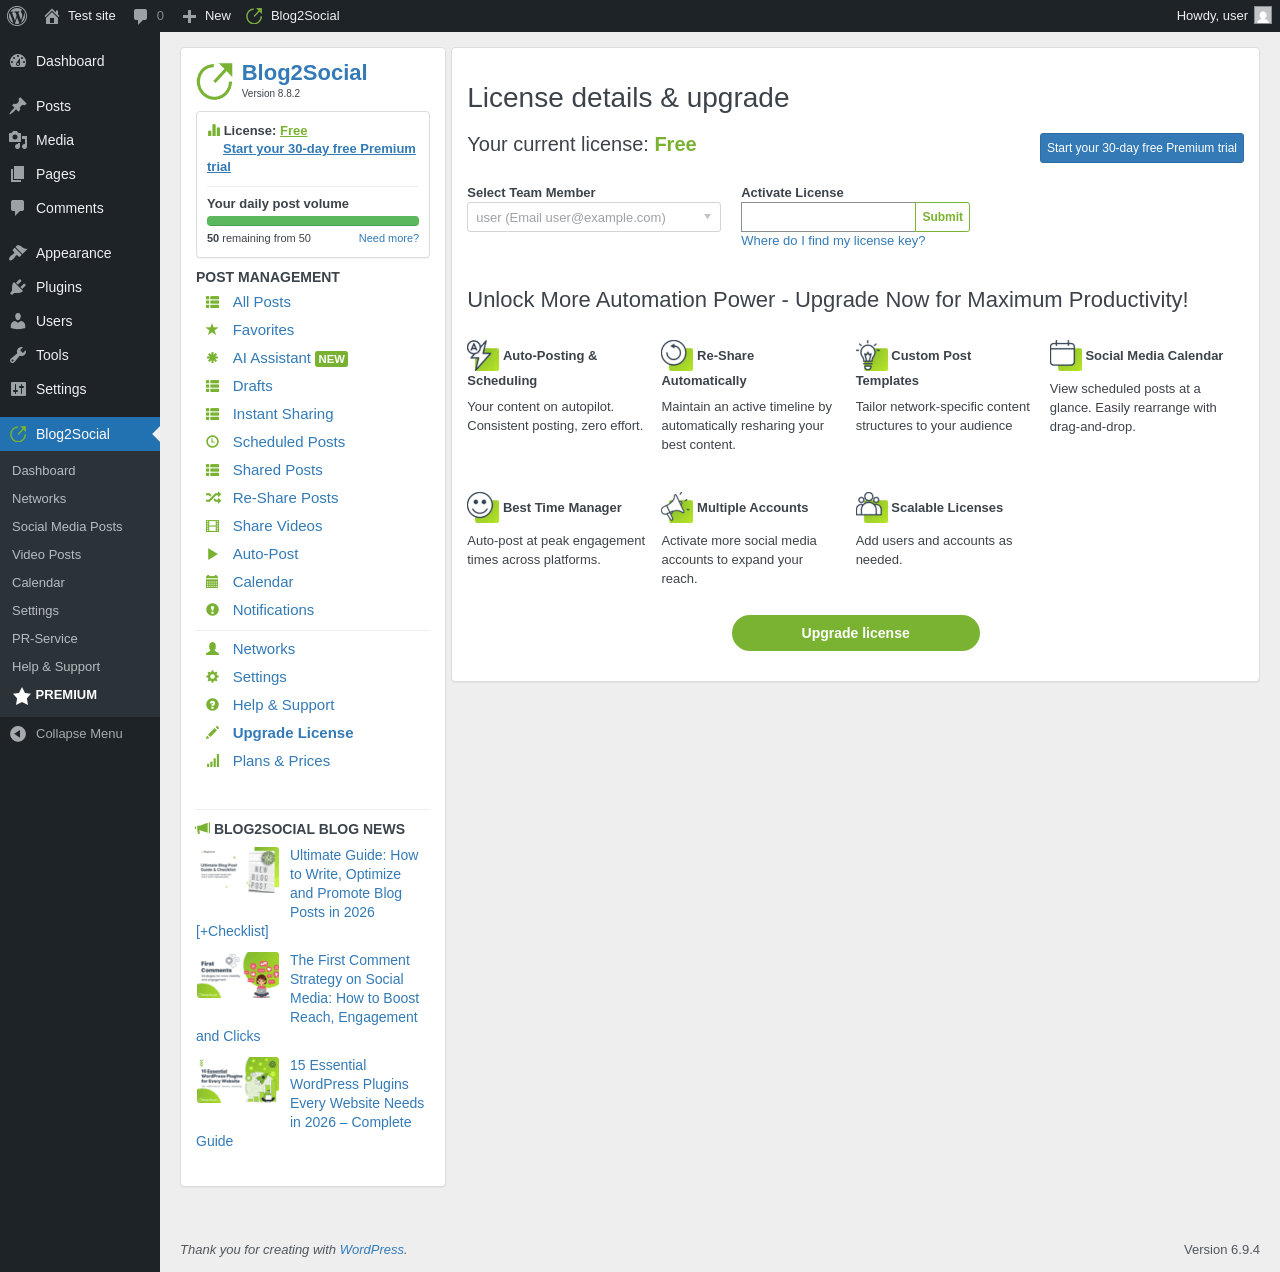Click the Help & Support question icon

tap(212, 705)
